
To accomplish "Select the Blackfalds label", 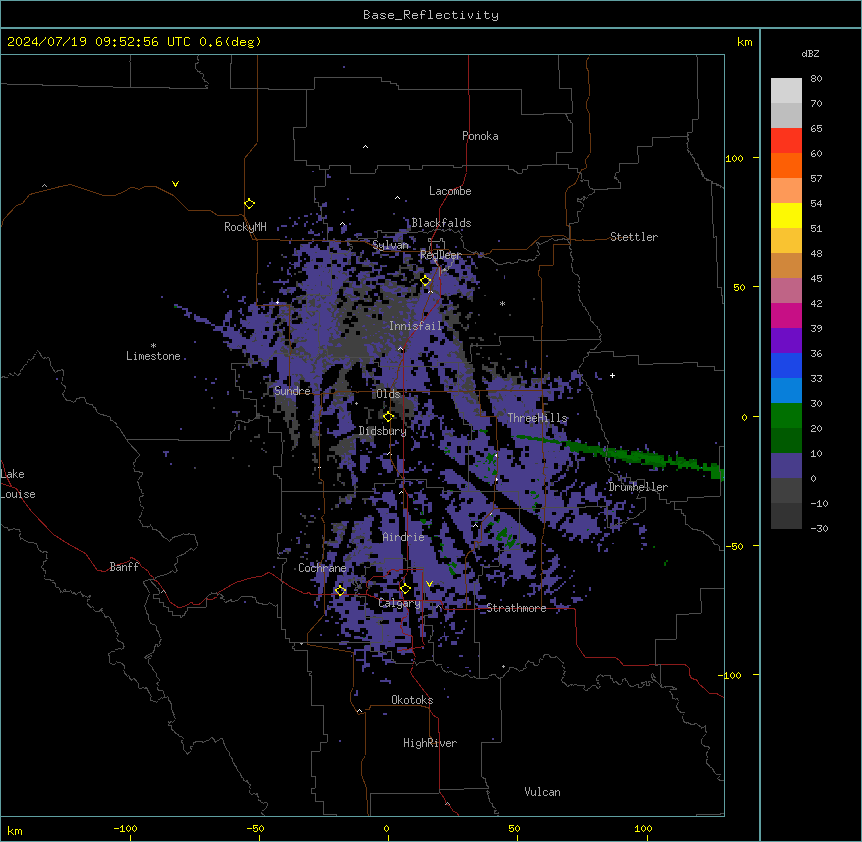I will point(441,223).
